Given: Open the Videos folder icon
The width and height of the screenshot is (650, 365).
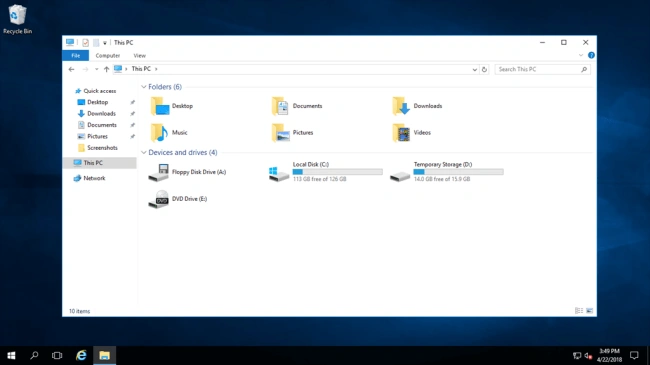Looking at the screenshot, I should click(x=401, y=133).
